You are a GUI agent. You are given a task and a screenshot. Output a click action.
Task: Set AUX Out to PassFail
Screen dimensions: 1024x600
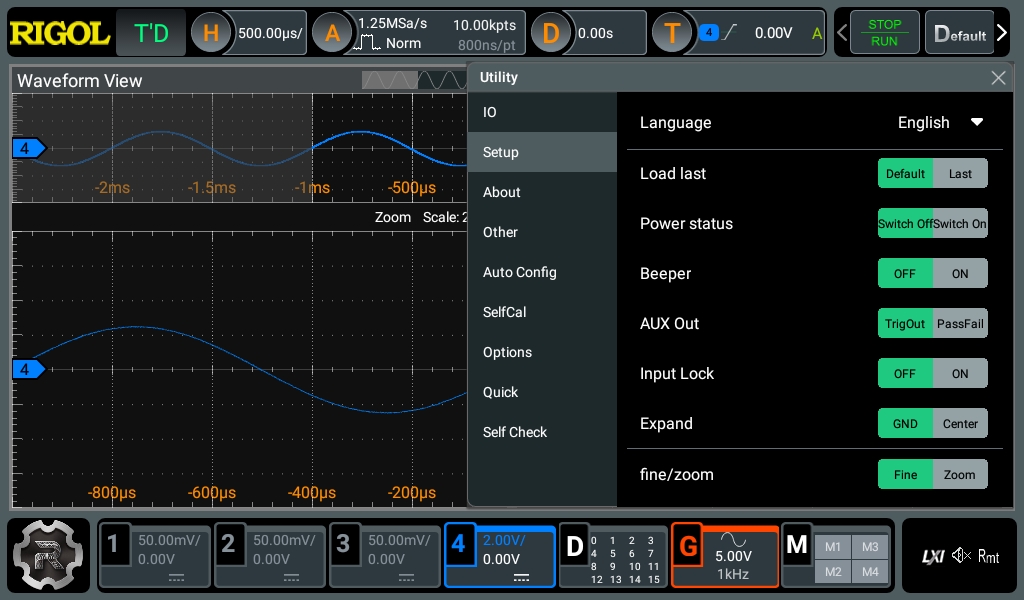[x=960, y=324]
